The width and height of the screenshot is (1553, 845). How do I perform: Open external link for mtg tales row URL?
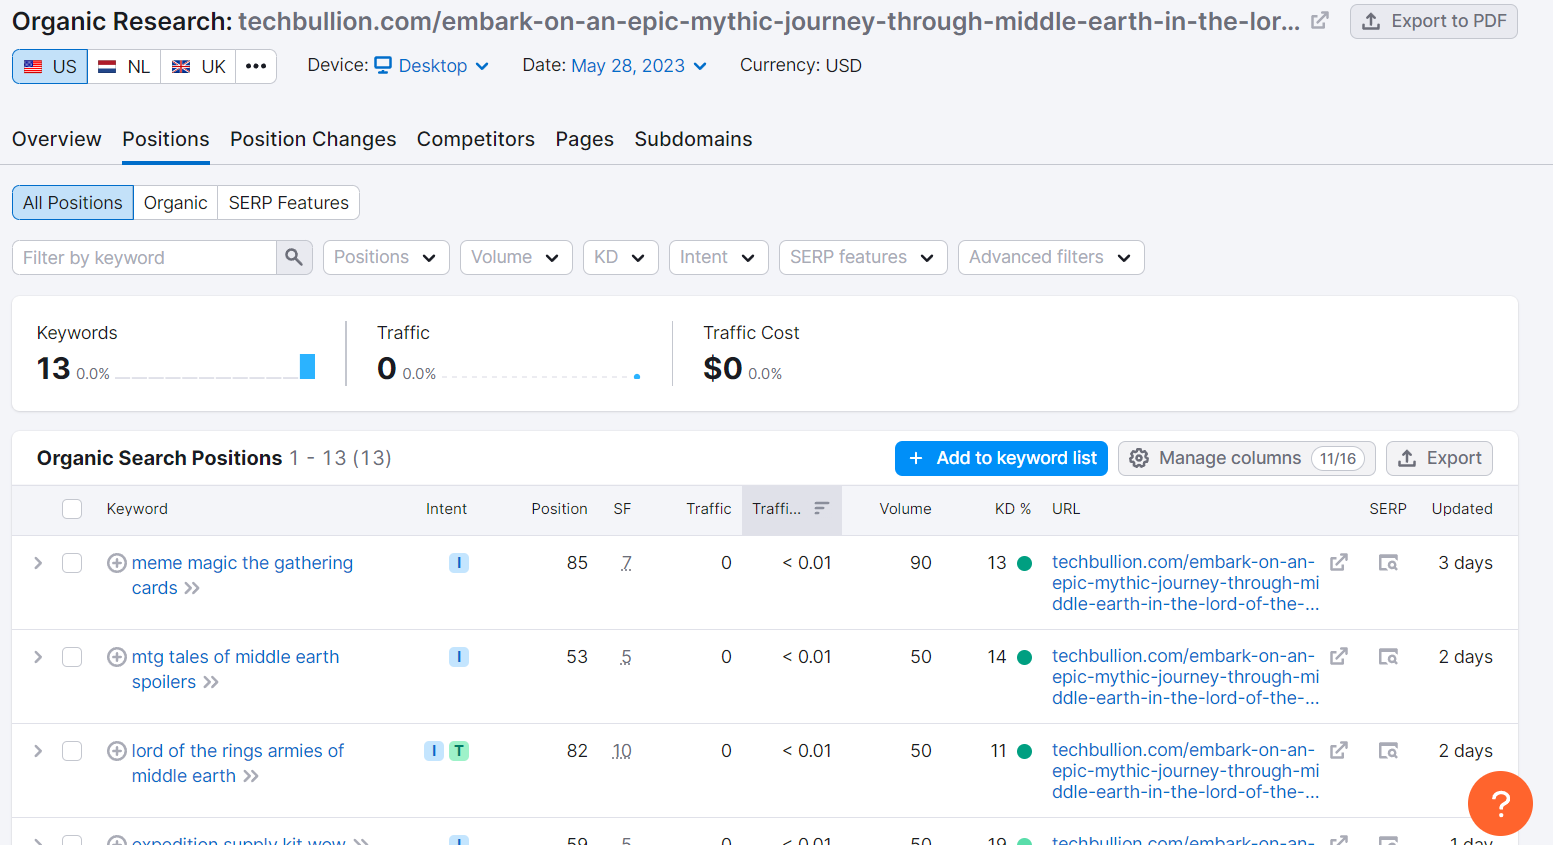click(x=1339, y=656)
